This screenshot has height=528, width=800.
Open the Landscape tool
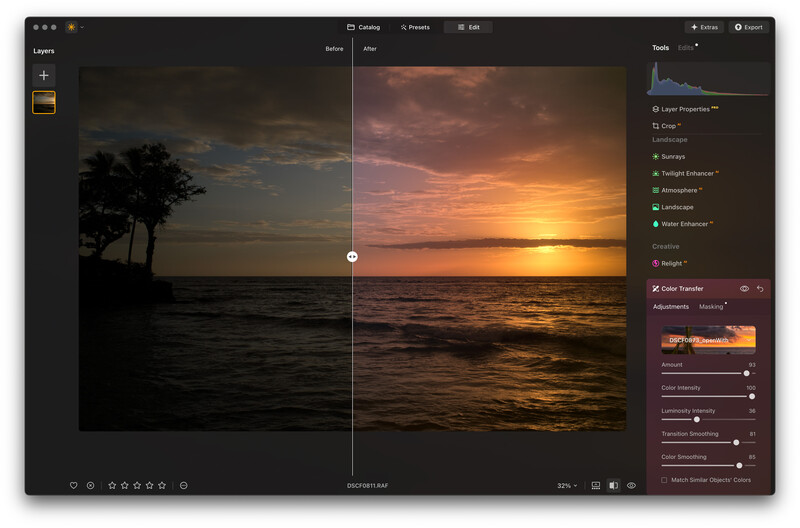click(x=672, y=207)
